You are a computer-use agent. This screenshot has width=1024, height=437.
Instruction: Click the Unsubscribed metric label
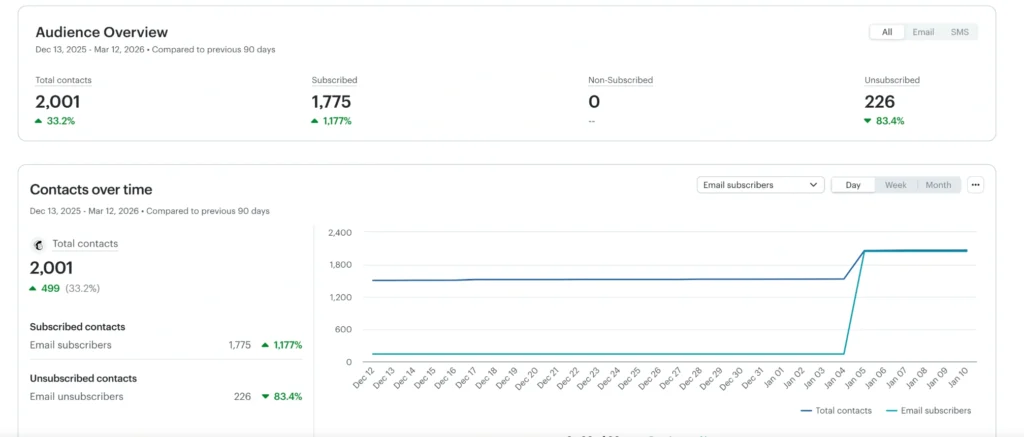(x=892, y=80)
